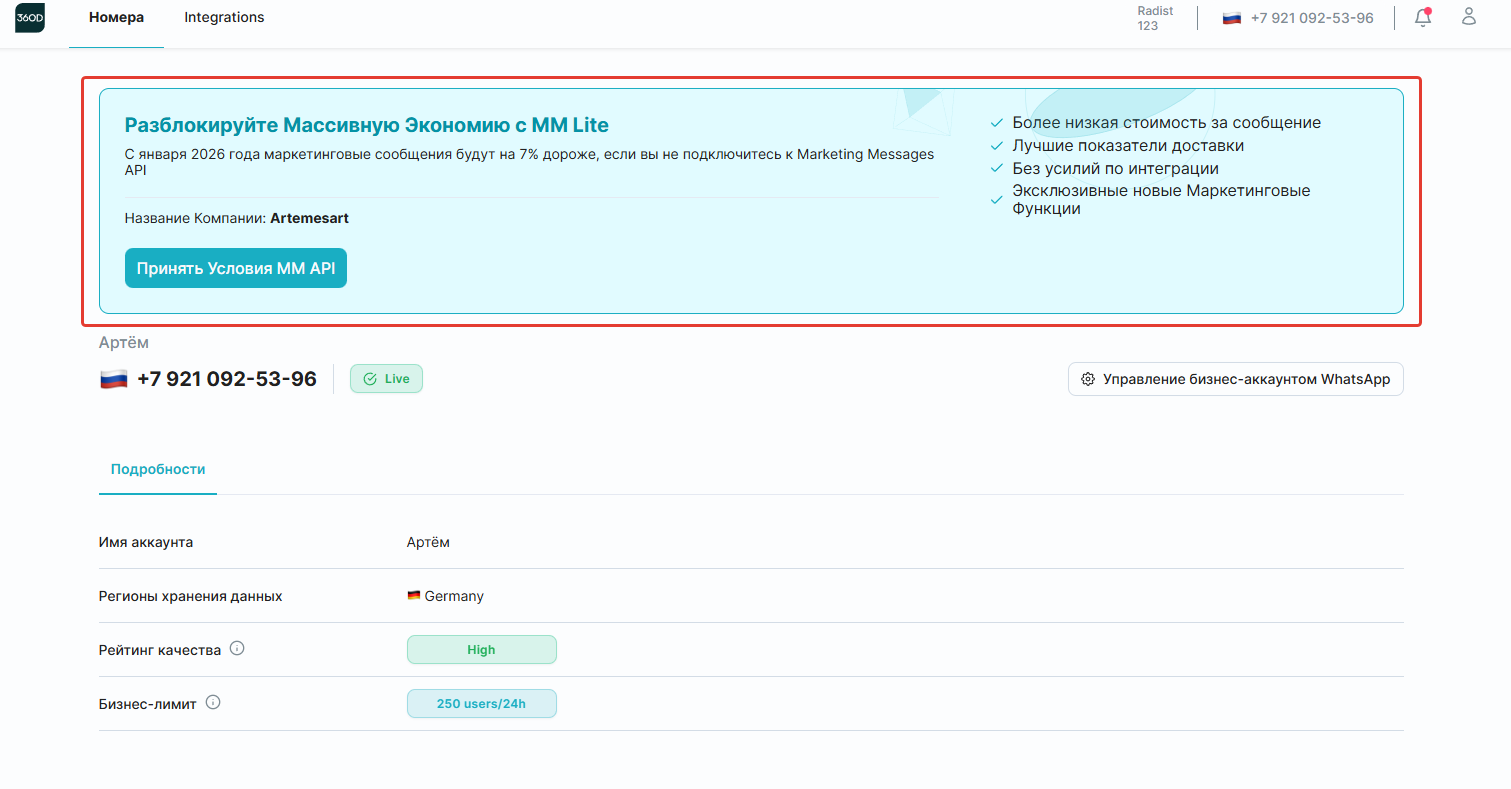Click info icon next to Рейтинг качества

237,648
